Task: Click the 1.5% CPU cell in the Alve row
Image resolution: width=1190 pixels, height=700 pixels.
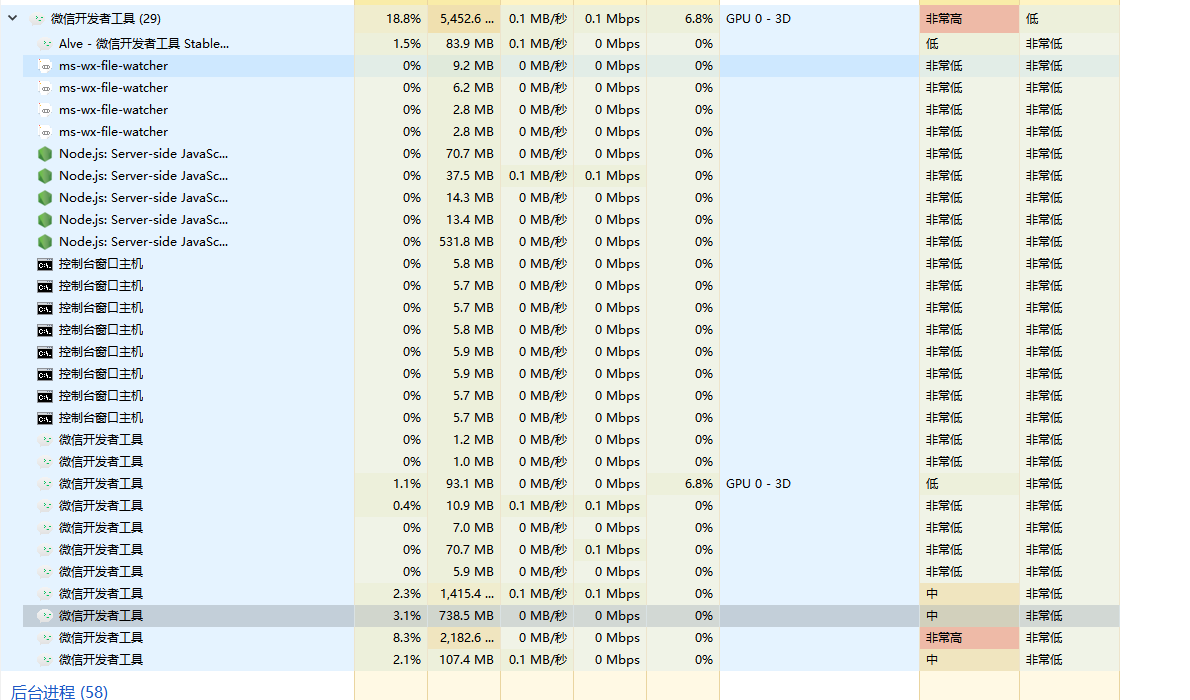Action: [x=391, y=44]
